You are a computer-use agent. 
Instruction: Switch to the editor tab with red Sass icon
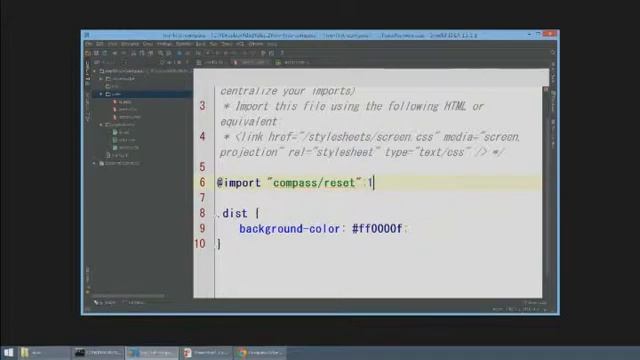point(250,62)
